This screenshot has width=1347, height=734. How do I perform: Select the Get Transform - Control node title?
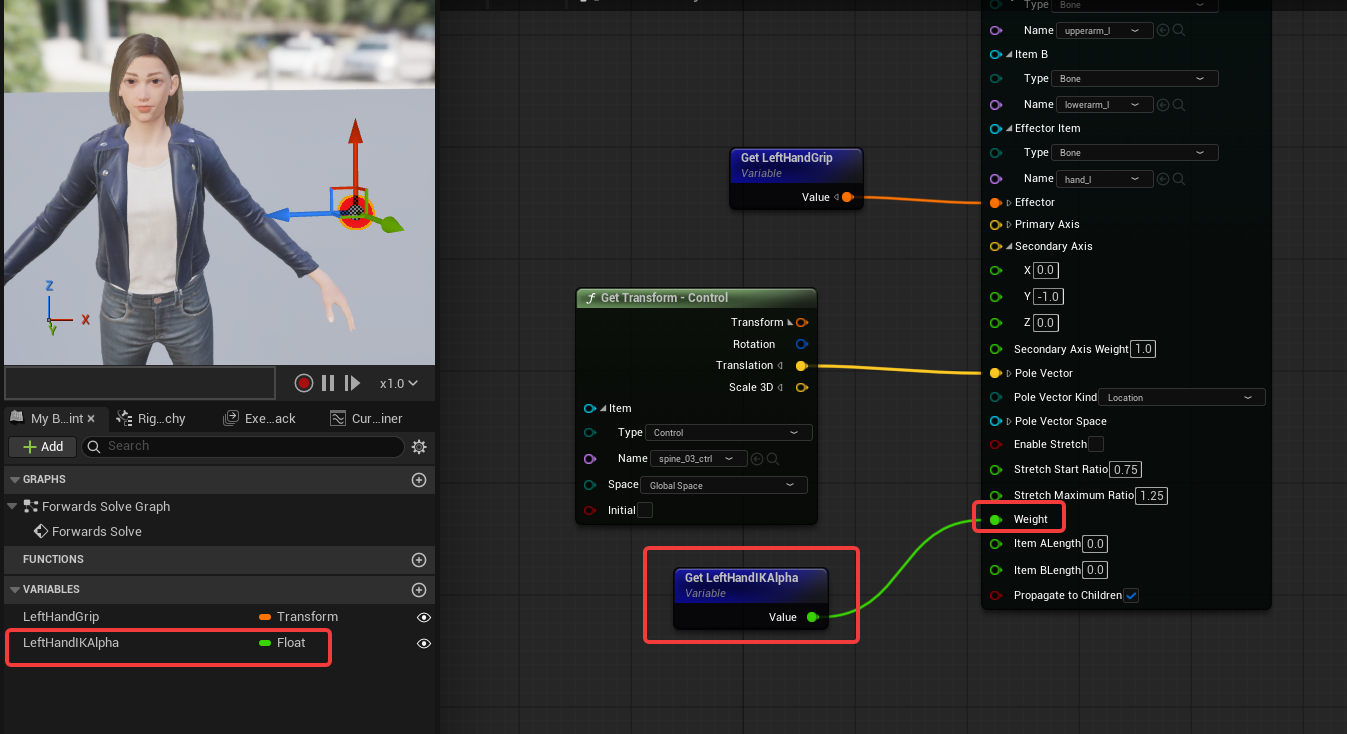664,298
